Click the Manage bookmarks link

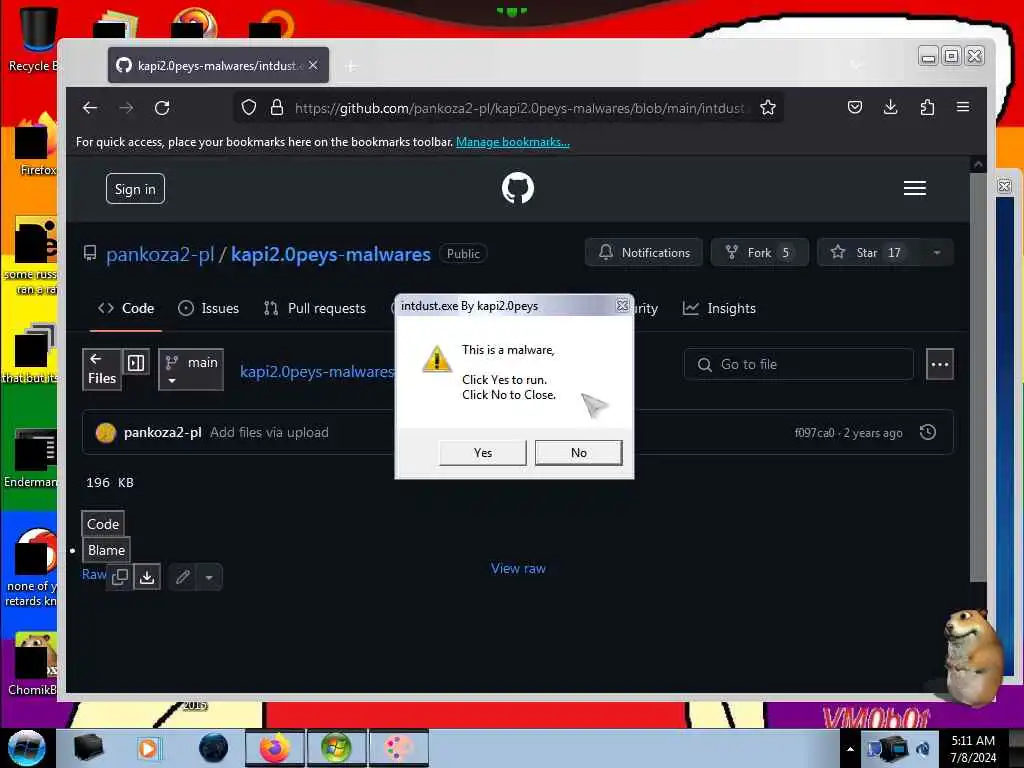tap(513, 142)
